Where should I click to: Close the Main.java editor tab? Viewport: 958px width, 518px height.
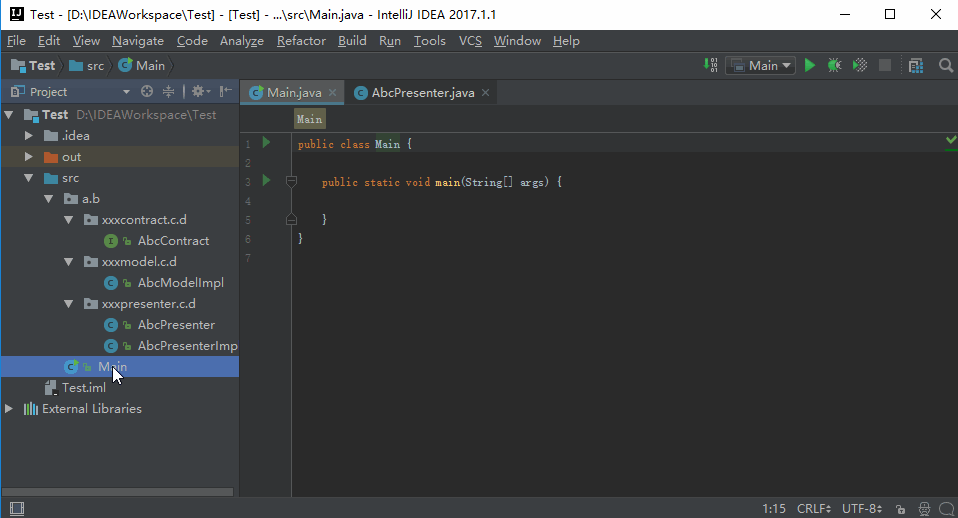coord(332,92)
